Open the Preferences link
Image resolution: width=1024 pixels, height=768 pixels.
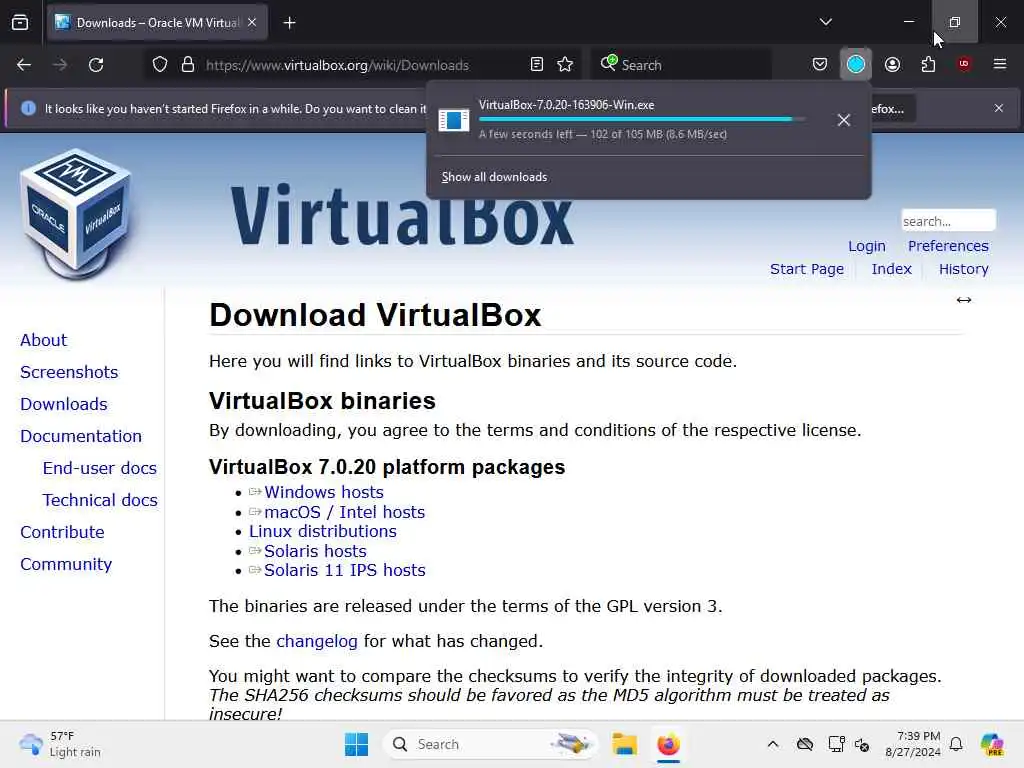point(948,246)
